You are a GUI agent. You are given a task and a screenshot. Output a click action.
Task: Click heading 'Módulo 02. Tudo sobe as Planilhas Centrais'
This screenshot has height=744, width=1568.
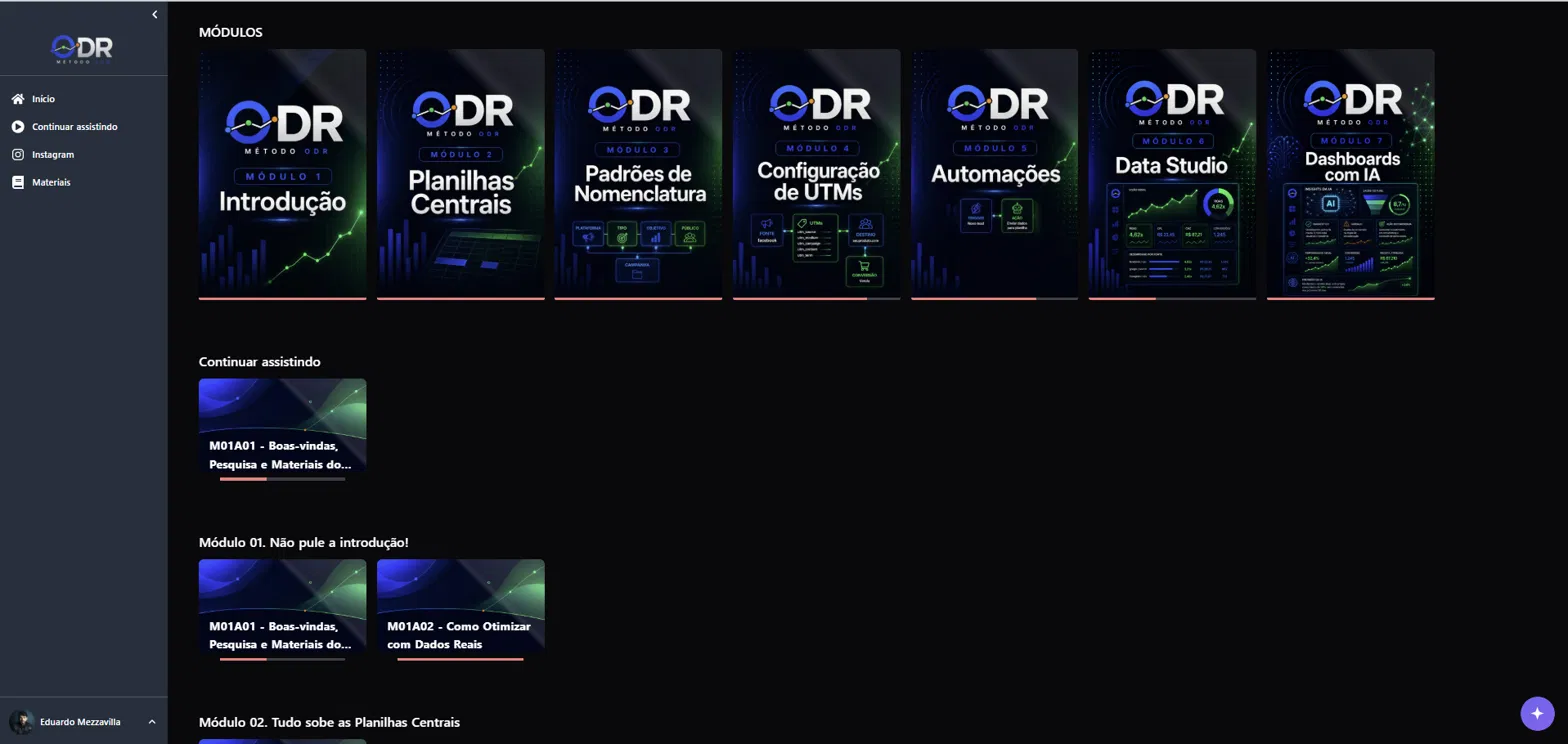coord(329,722)
